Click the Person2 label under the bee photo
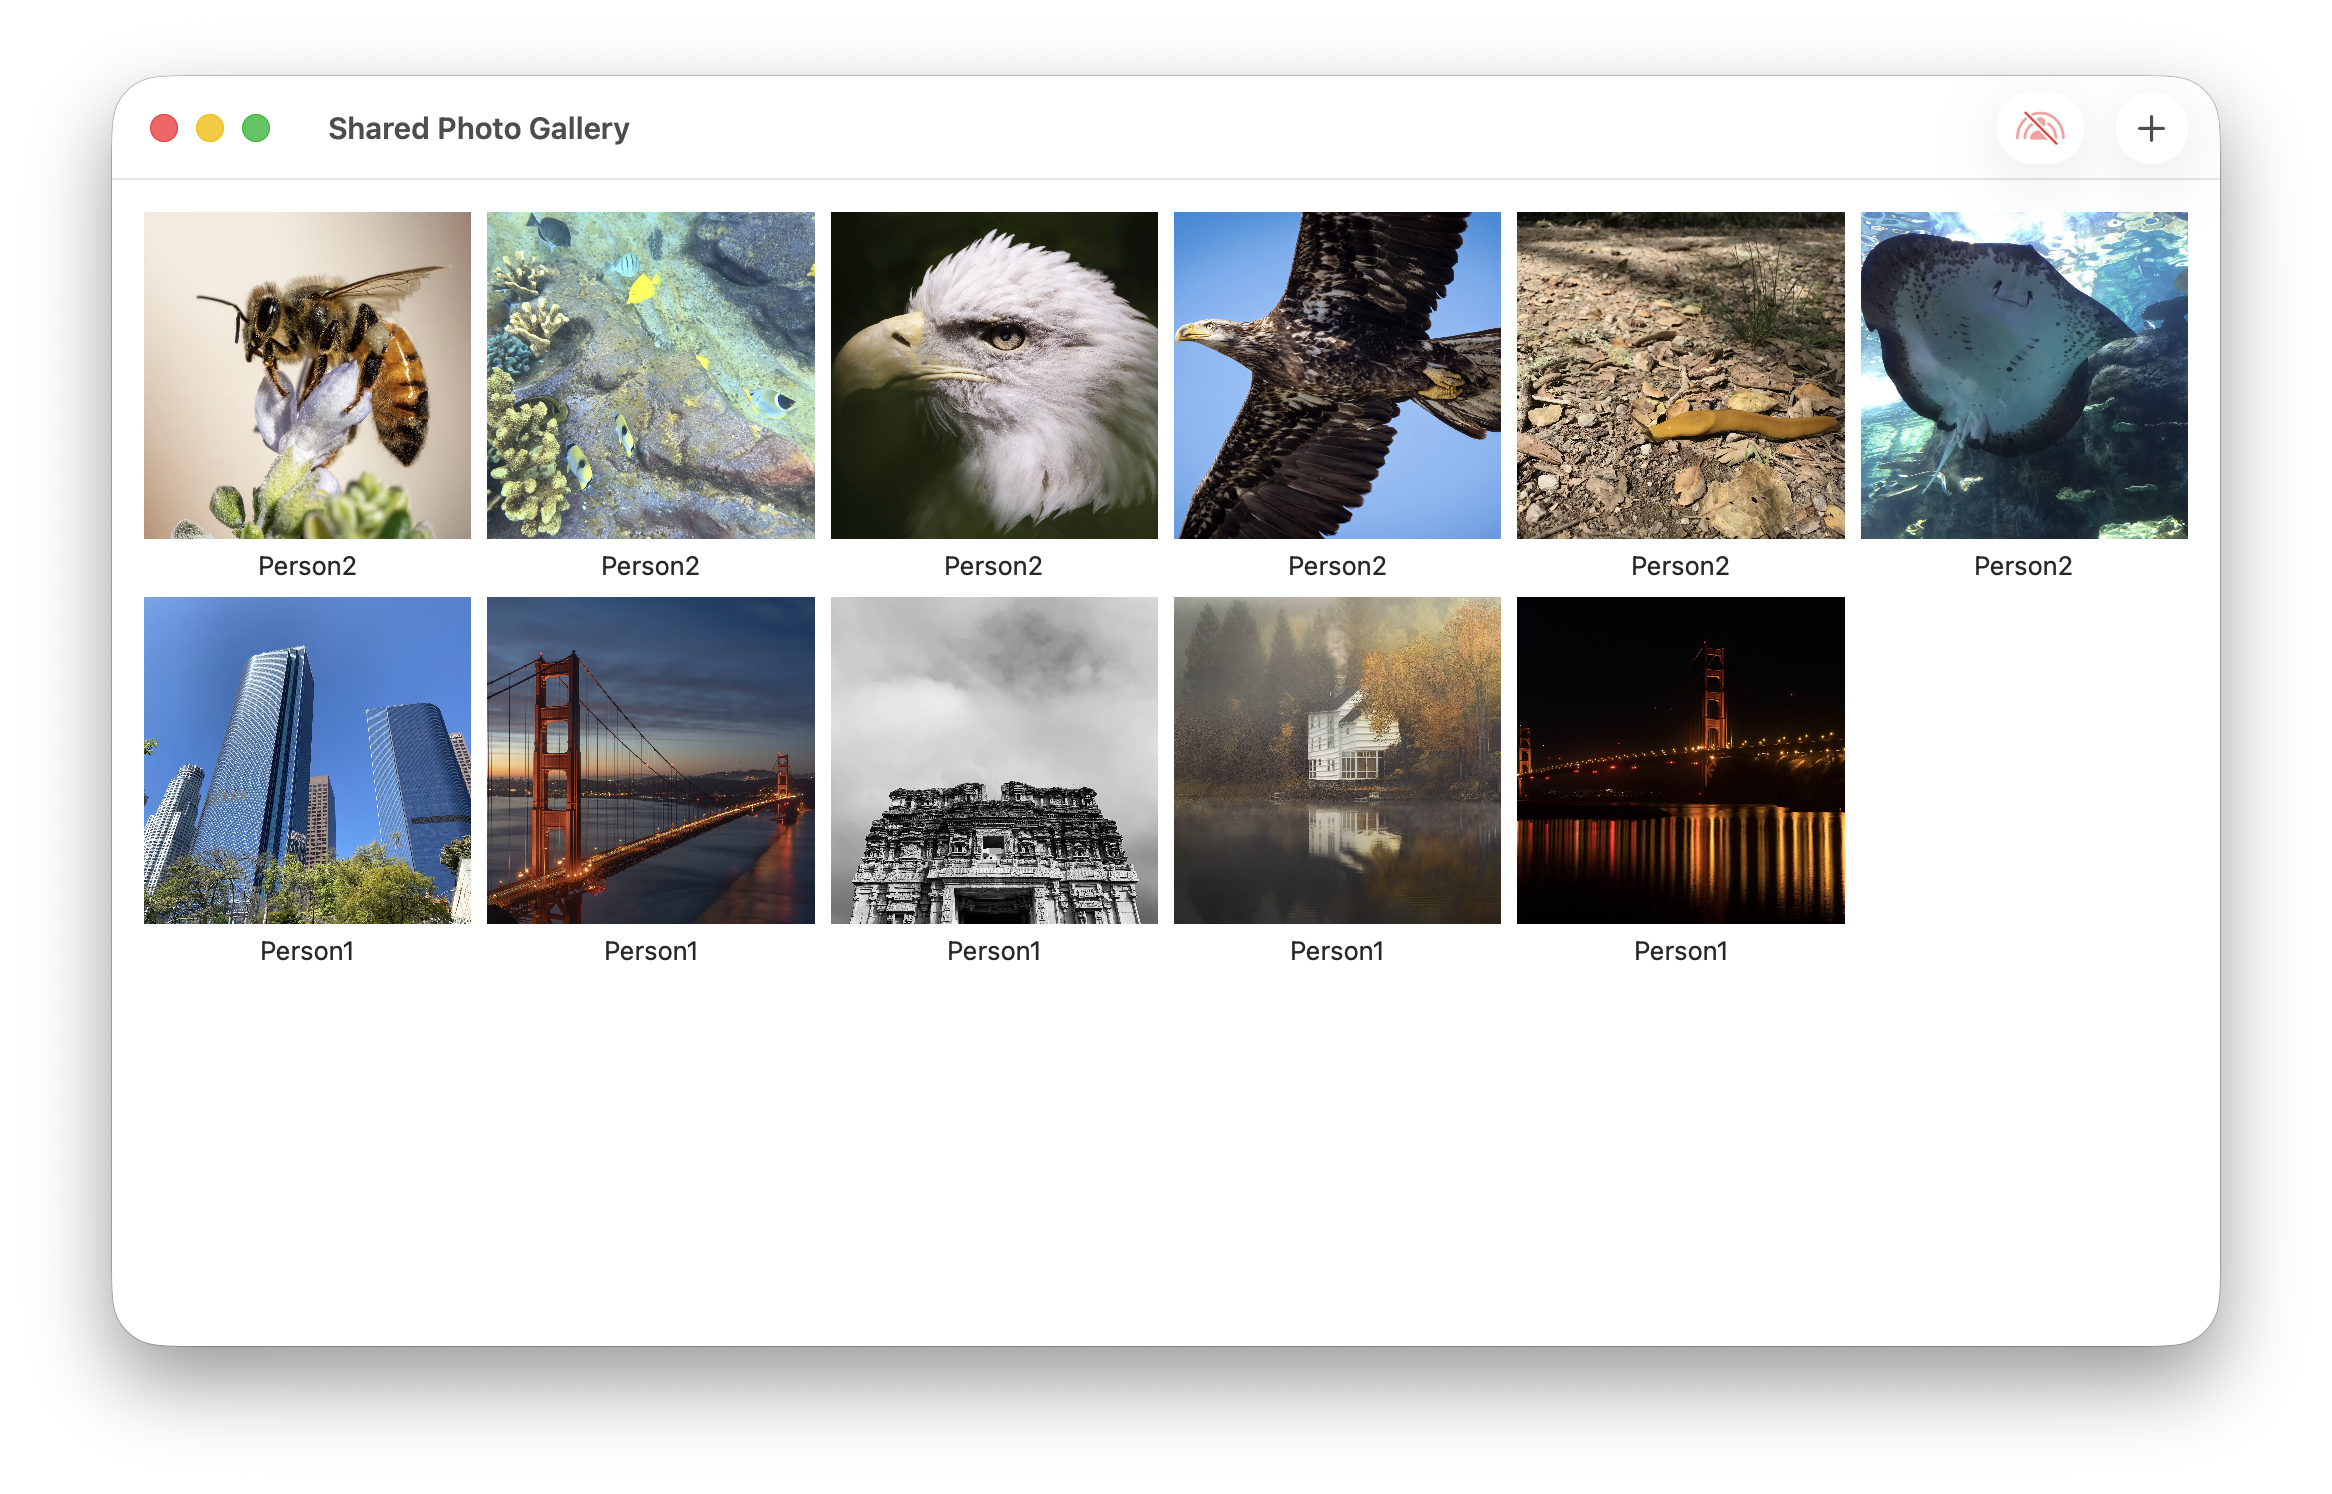This screenshot has height=1494, width=2332. tap(307, 566)
